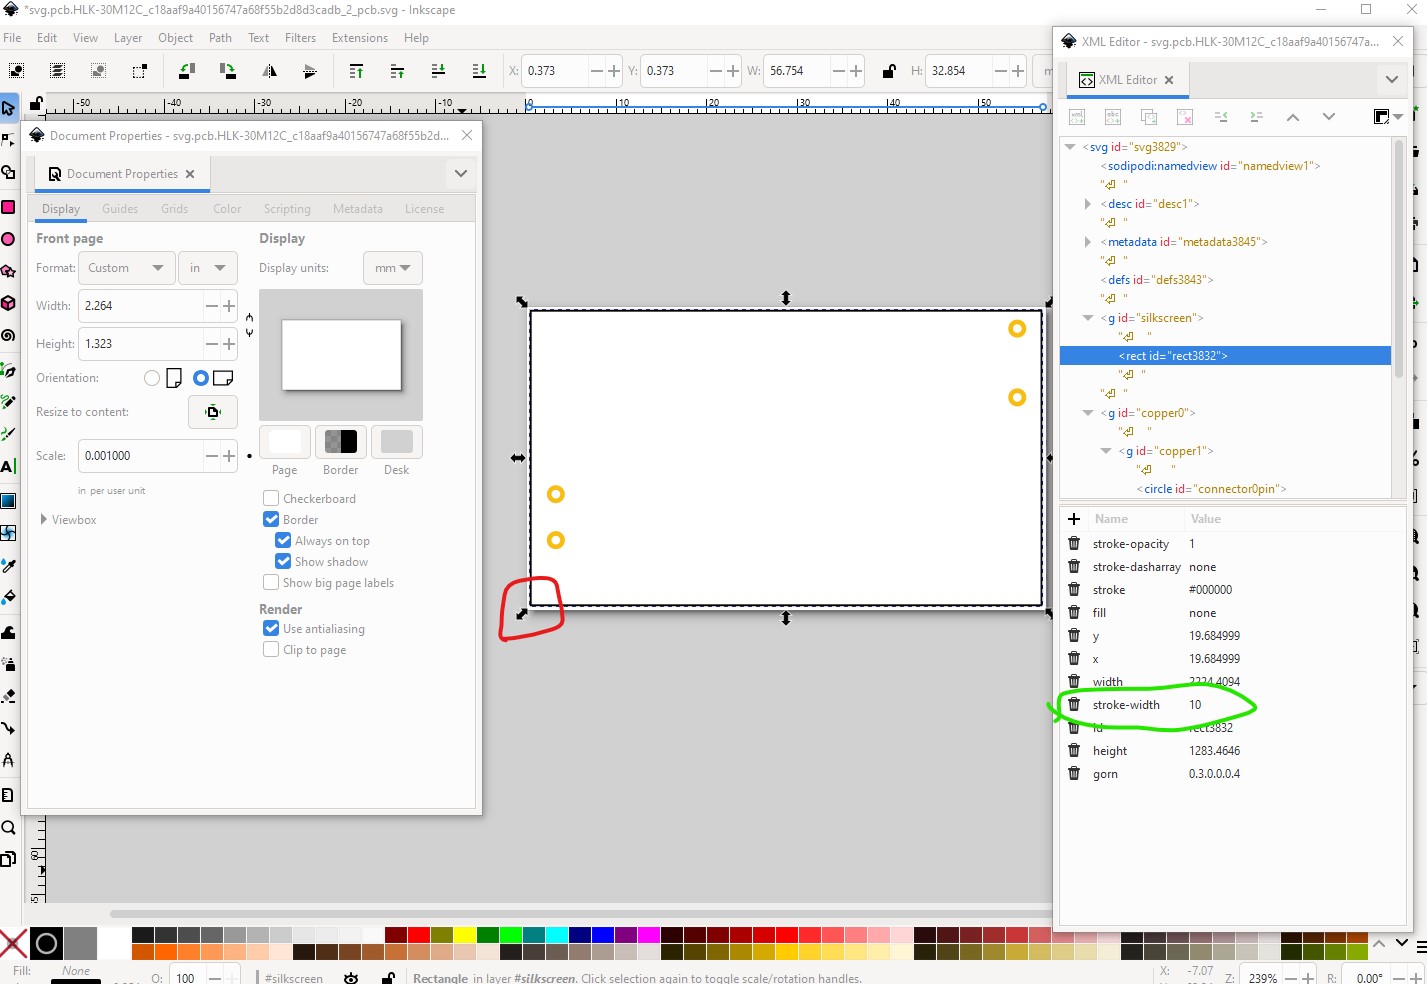1427x984 pixels.
Task: Click Select all in all layers icon
Action: 58,71
